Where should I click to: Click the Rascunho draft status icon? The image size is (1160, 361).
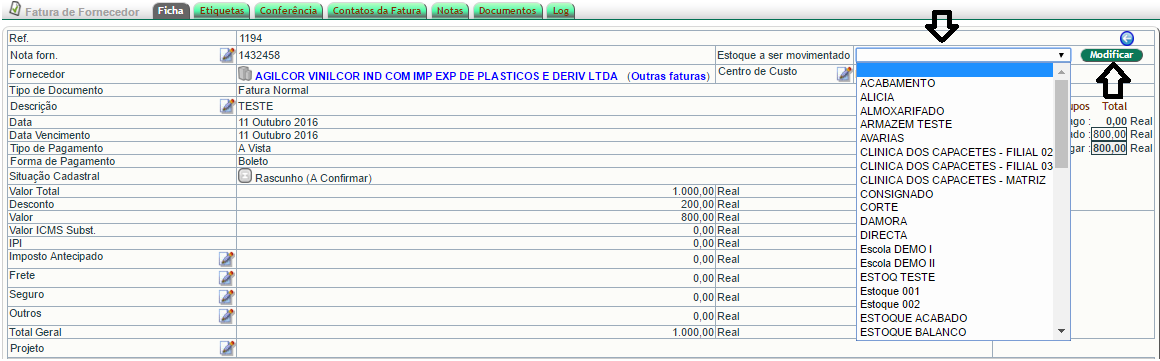[x=245, y=176]
